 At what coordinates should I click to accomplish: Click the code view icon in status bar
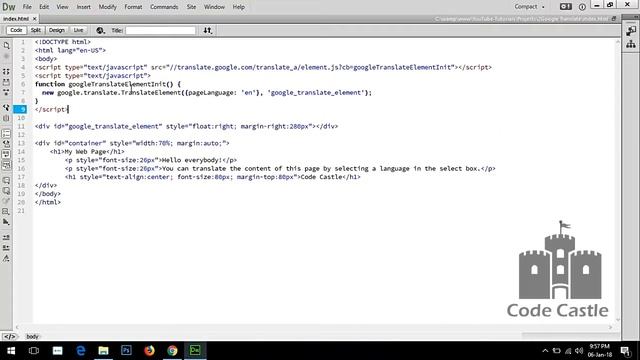coord(9,337)
